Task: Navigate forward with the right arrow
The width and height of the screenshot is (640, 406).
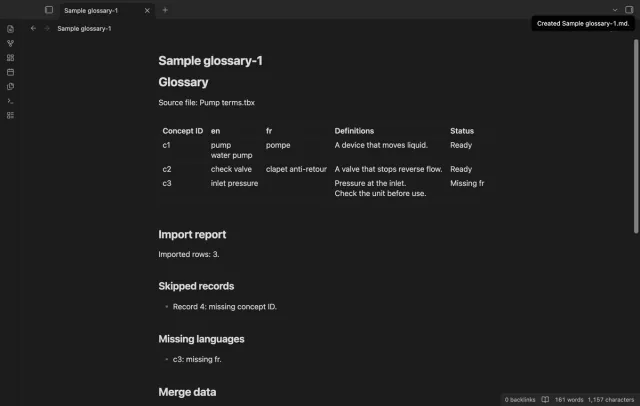Action: 47,28
